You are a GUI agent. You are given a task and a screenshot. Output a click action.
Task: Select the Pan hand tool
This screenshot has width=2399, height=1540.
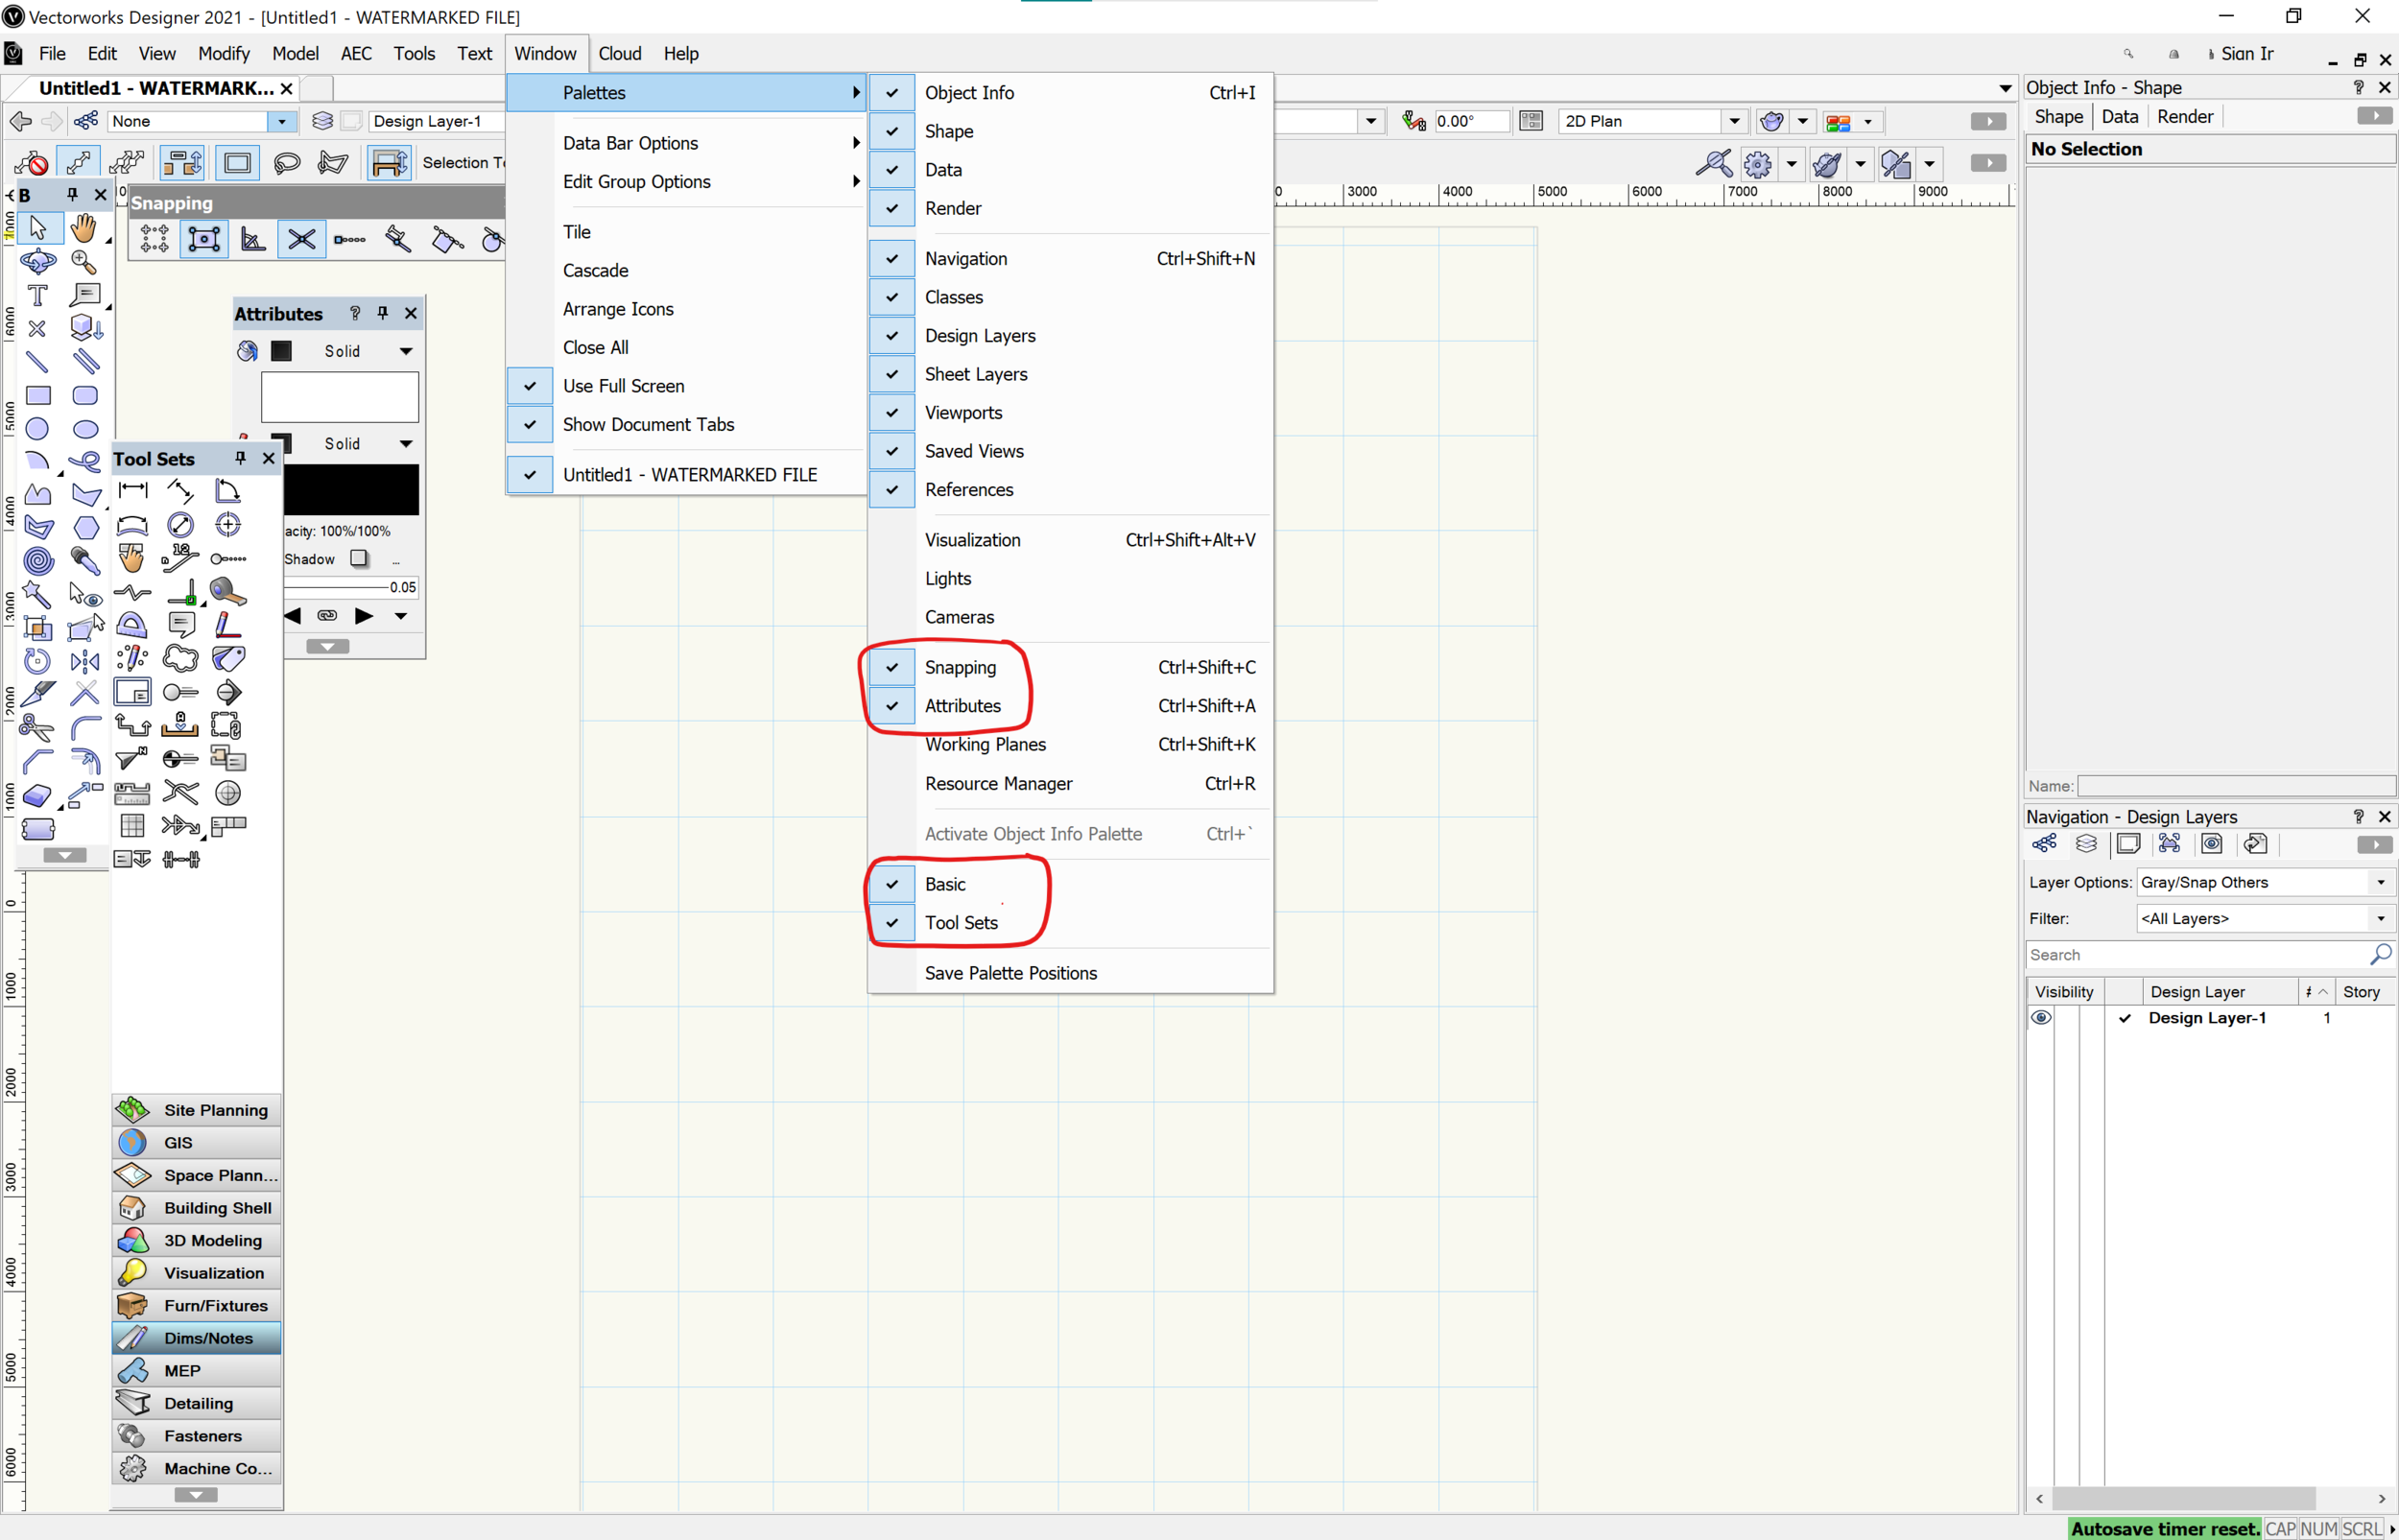[84, 228]
